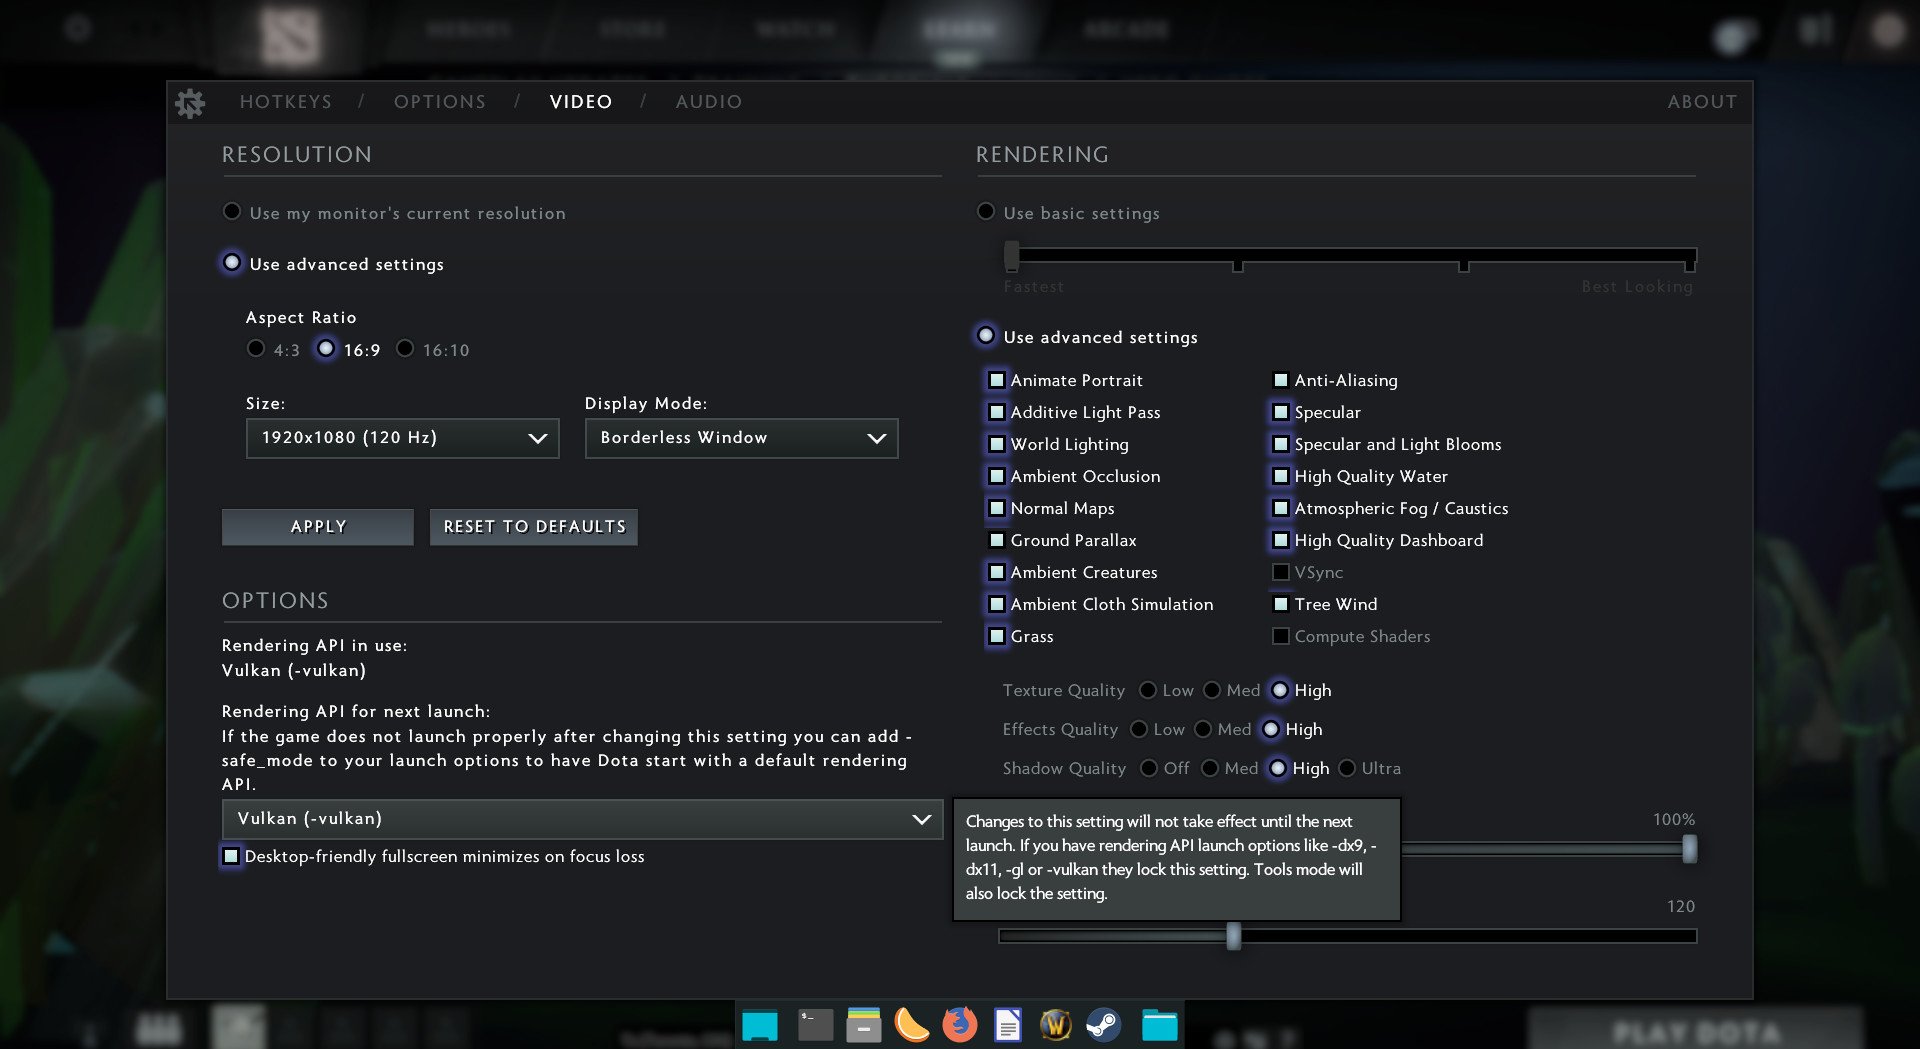Click the Apply button
The width and height of the screenshot is (1920, 1049).
click(318, 527)
